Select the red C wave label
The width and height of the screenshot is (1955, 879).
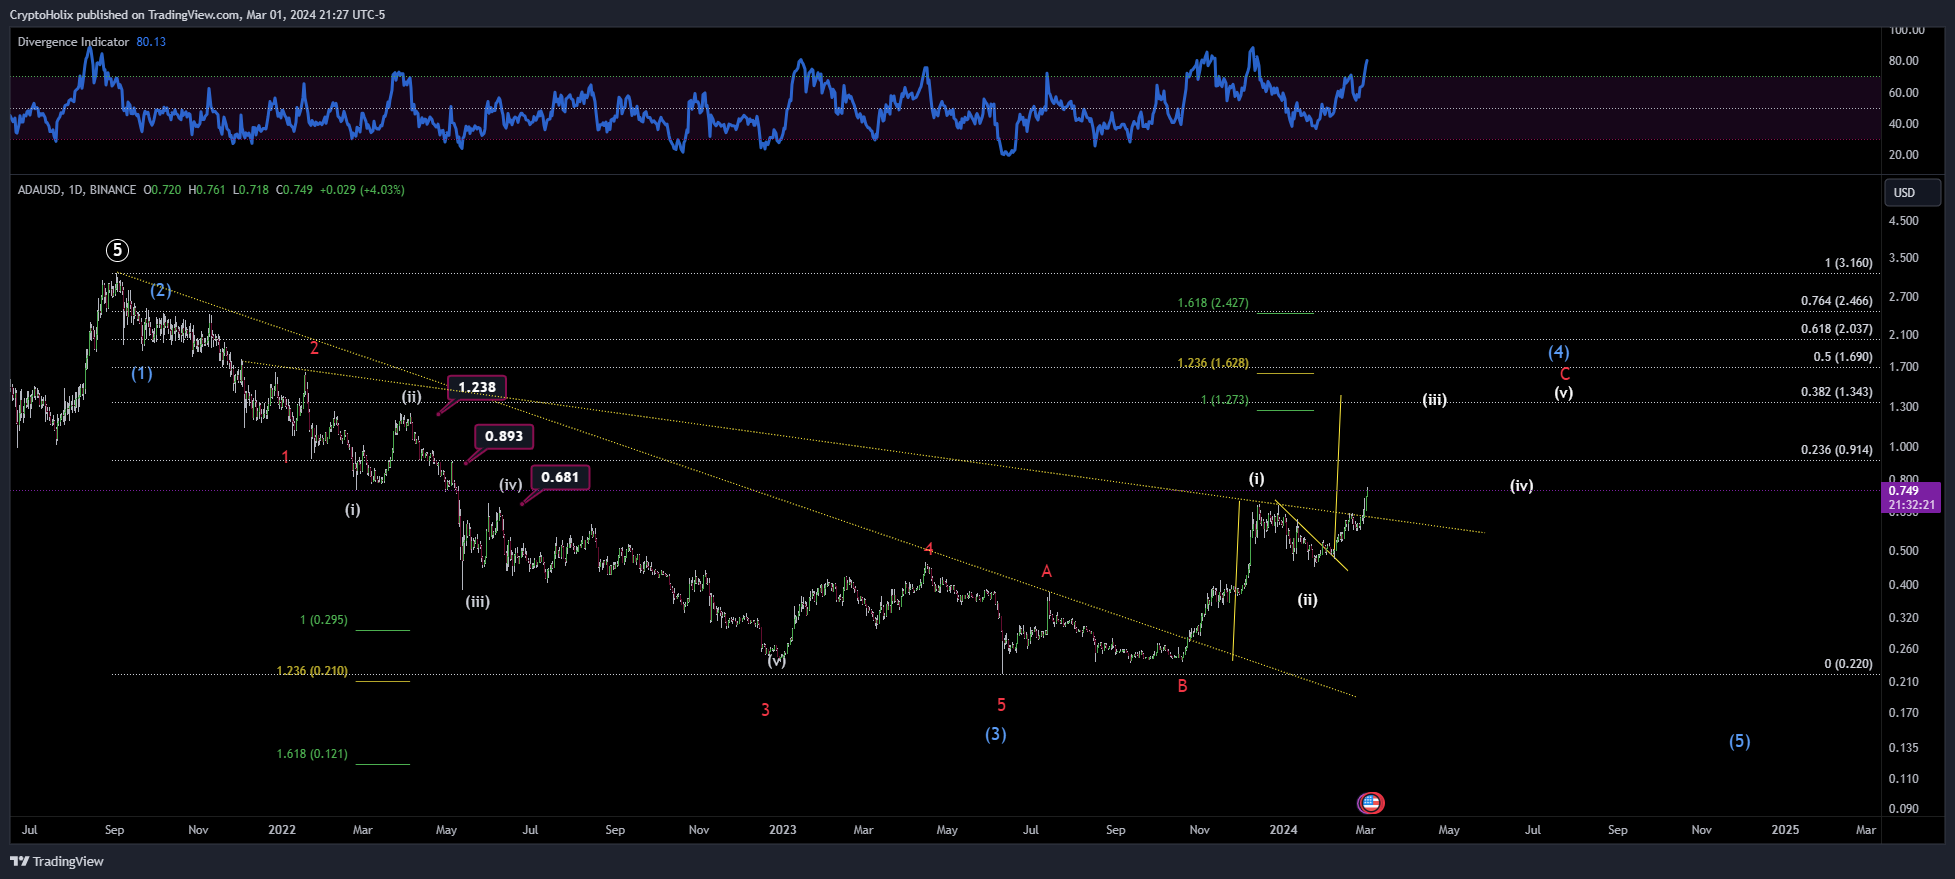pyautogui.click(x=1565, y=374)
